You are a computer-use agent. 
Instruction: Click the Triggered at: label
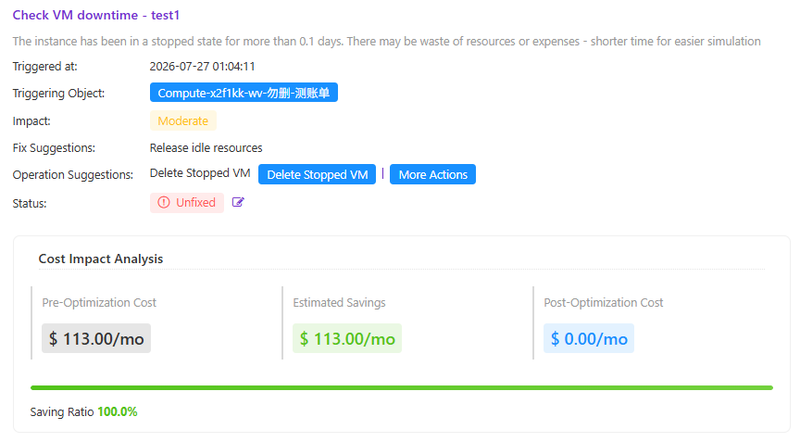pyautogui.click(x=45, y=66)
